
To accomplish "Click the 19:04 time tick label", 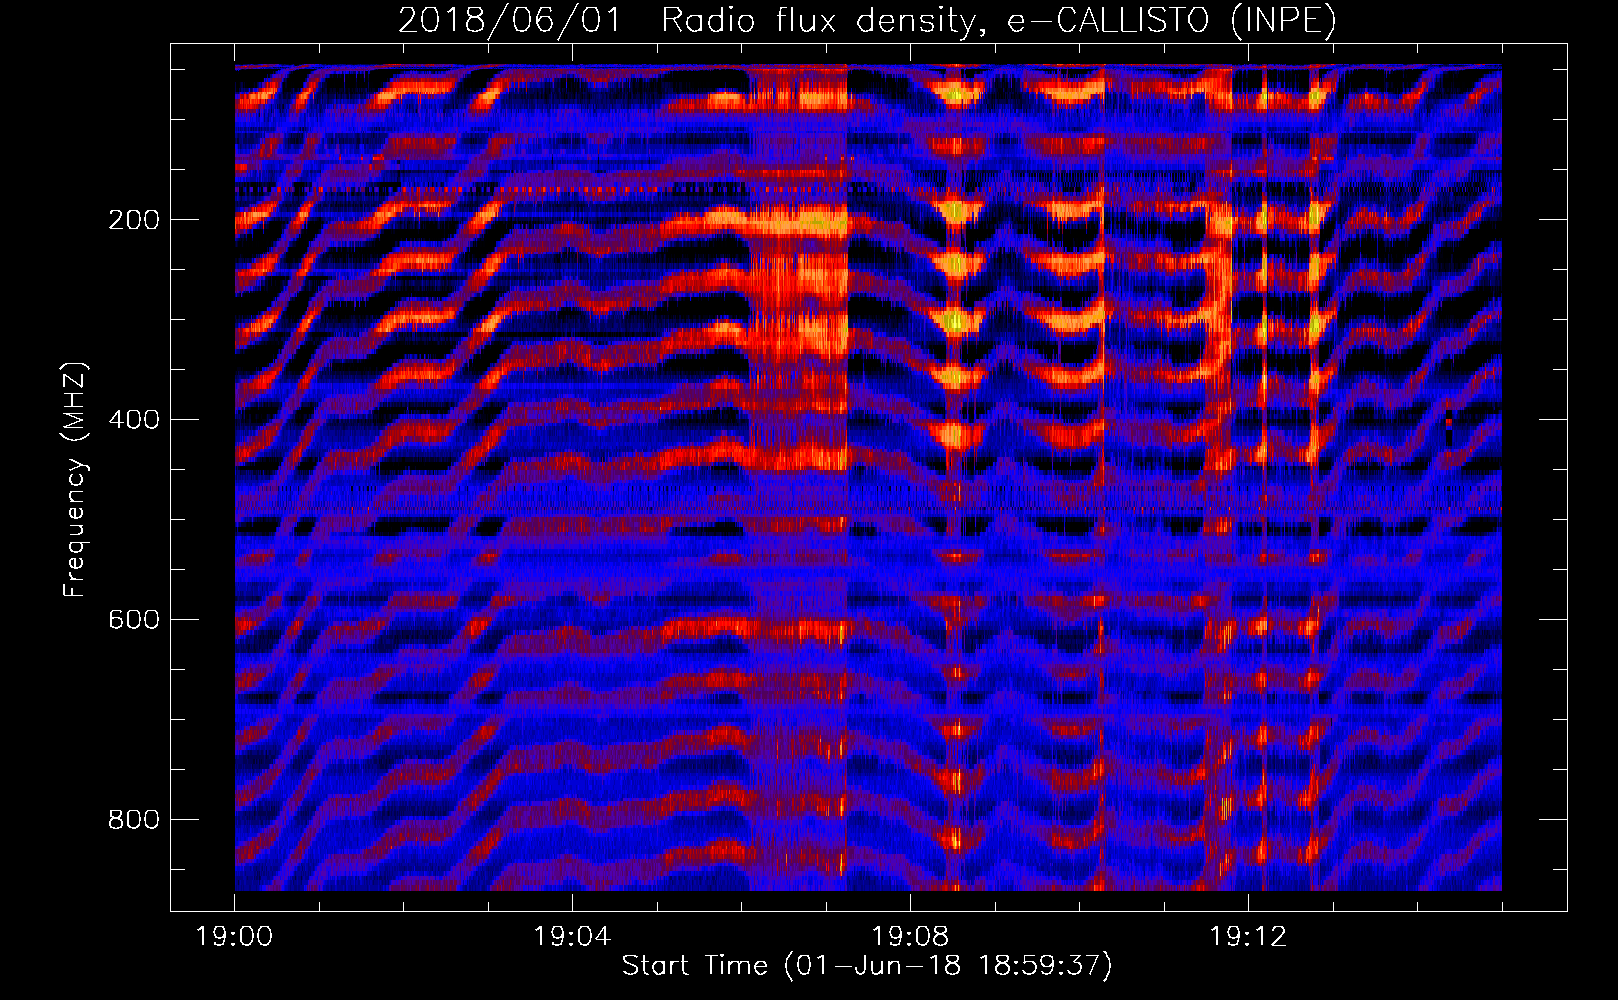I will (572, 937).
